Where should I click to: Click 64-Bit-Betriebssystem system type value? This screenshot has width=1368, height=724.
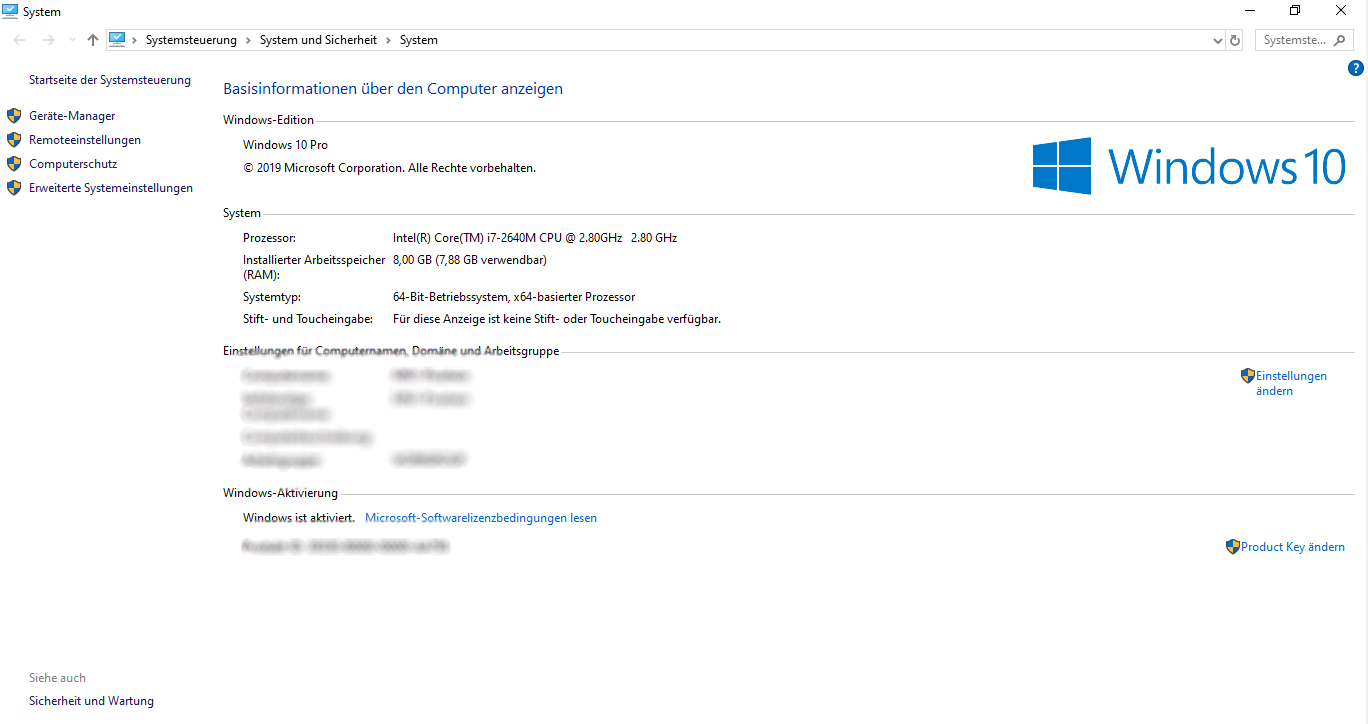tap(514, 297)
